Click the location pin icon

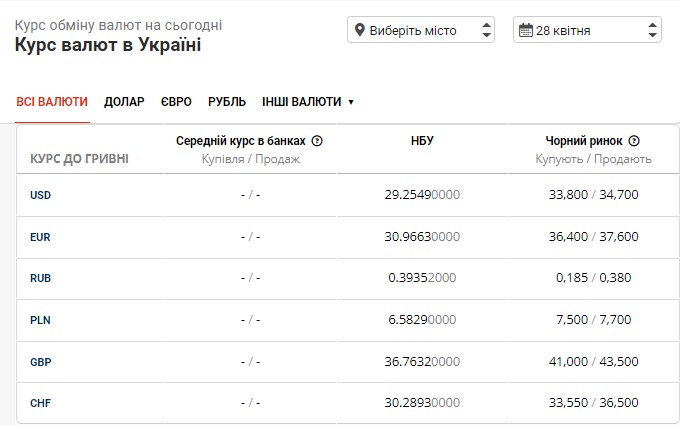point(360,30)
